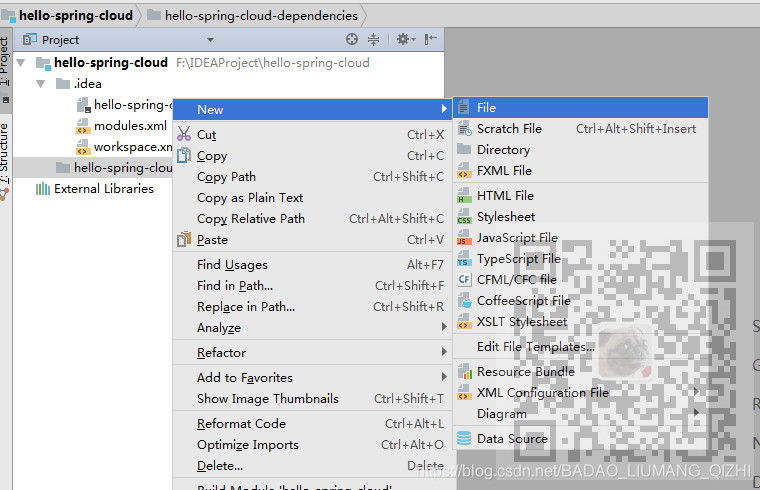The width and height of the screenshot is (760, 490).
Task: Click the FXML File icon
Action: (464, 171)
